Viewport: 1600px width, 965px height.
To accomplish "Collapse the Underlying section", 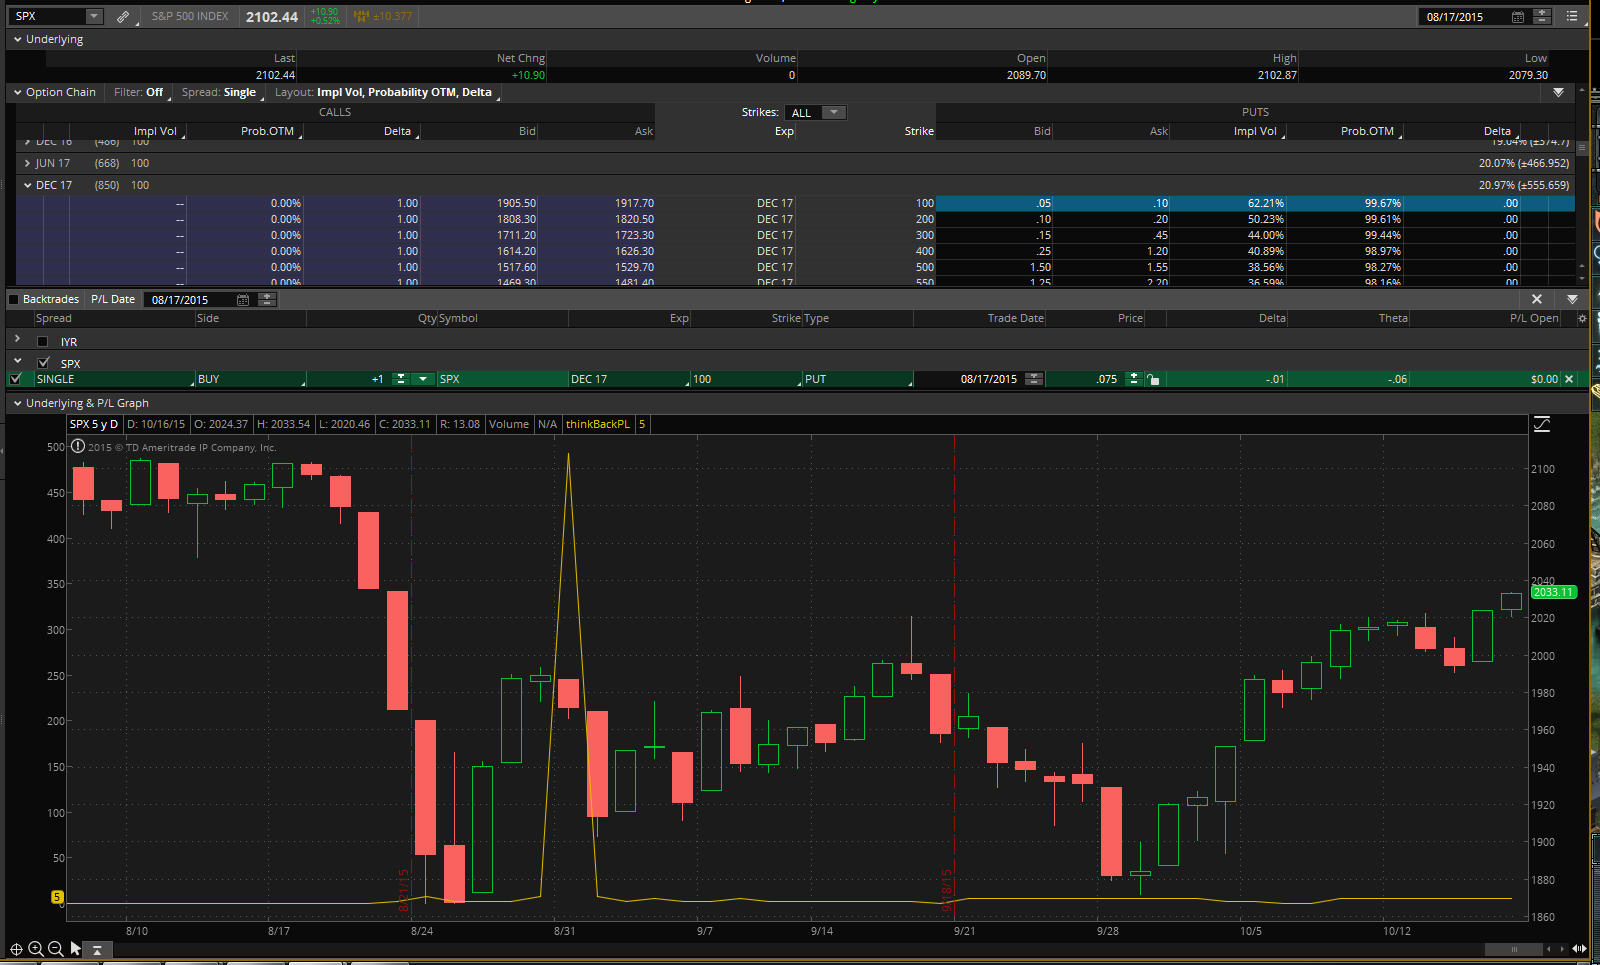I will (x=18, y=39).
